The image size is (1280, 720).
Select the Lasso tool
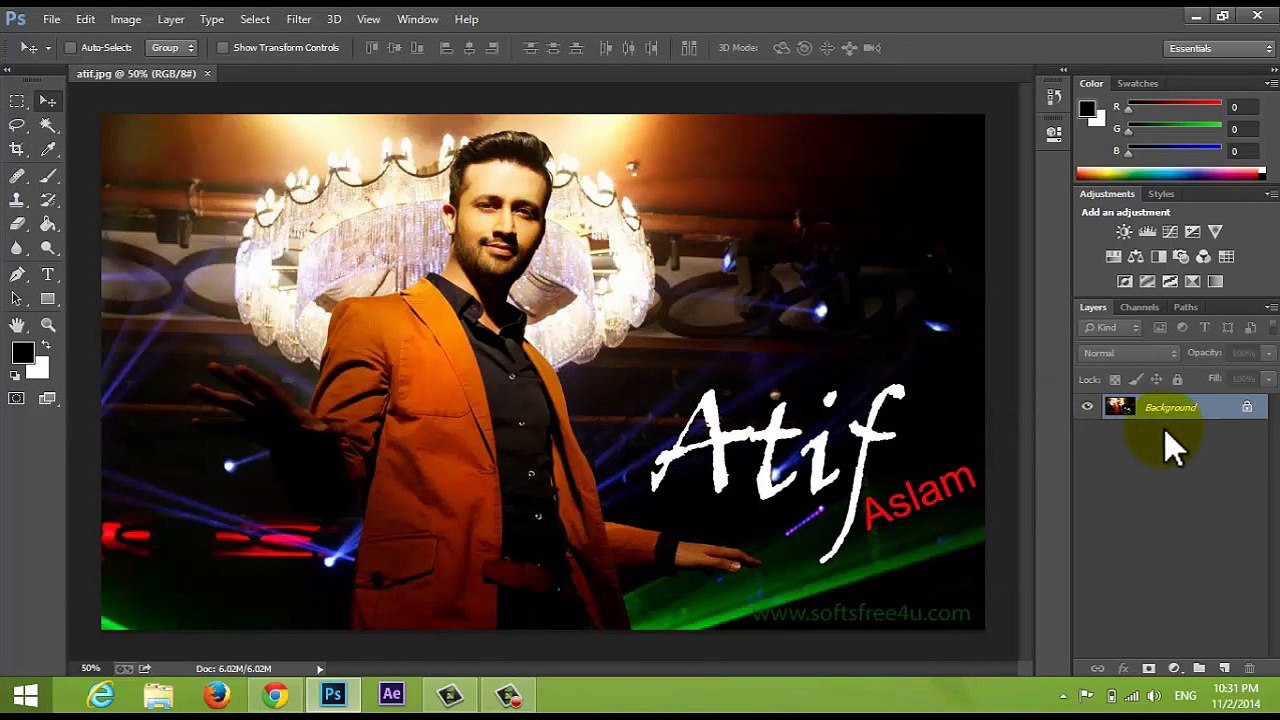17,125
